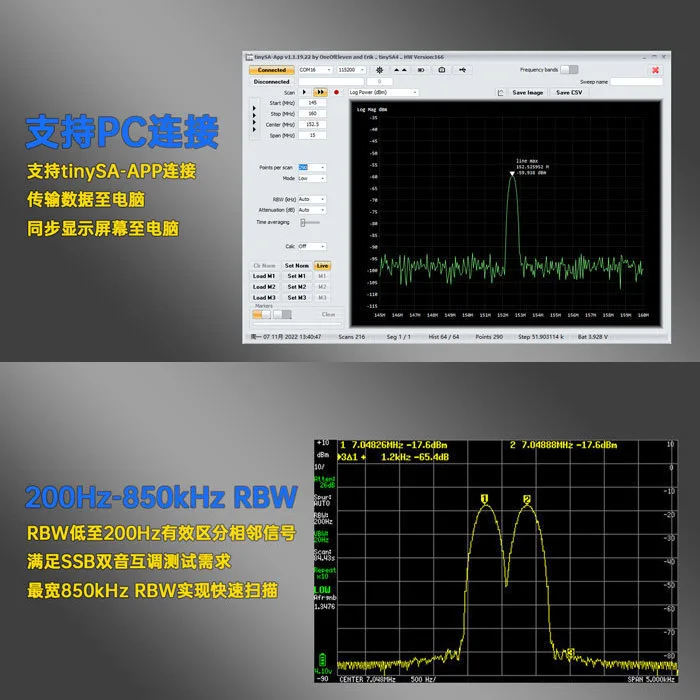This screenshot has height=700, width=700.
Task: Click 'Step 51.903114 k' in the status bar
Action: [541, 337]
